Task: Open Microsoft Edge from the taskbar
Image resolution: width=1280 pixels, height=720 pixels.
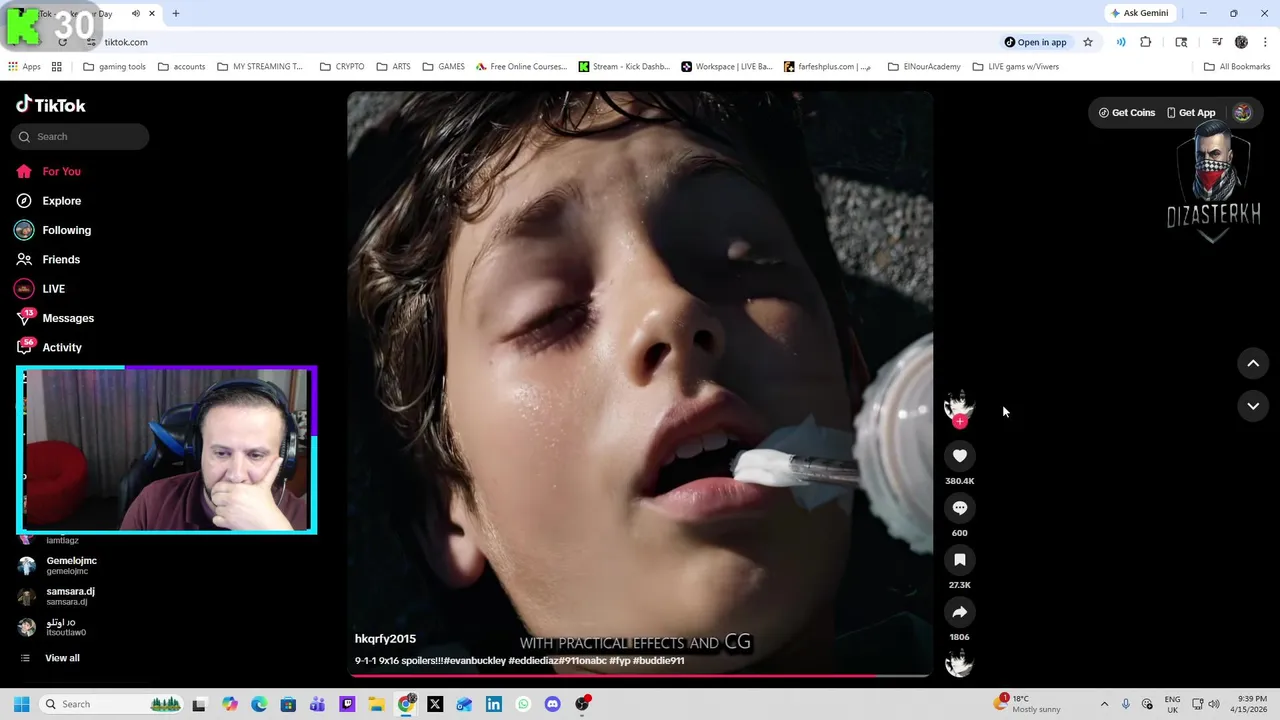Action: coord(259,704)
